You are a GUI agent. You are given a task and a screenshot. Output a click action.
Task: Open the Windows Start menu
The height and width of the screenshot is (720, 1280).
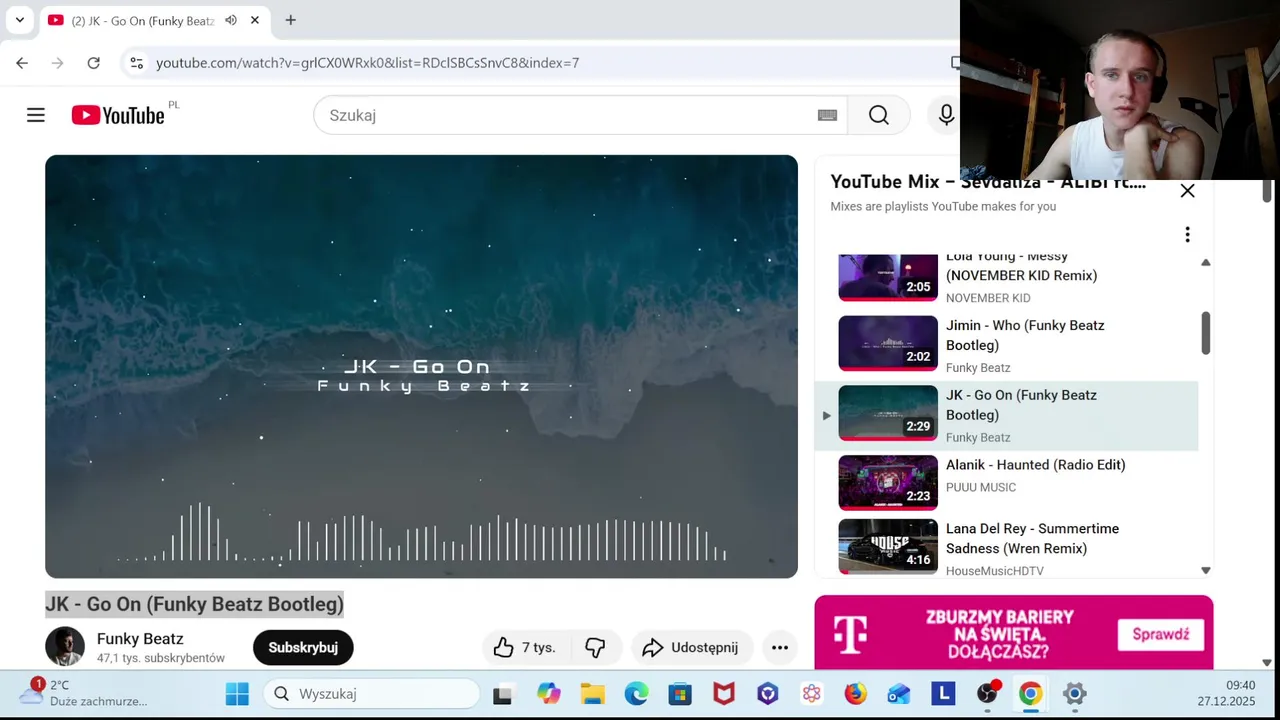(237, 694)
